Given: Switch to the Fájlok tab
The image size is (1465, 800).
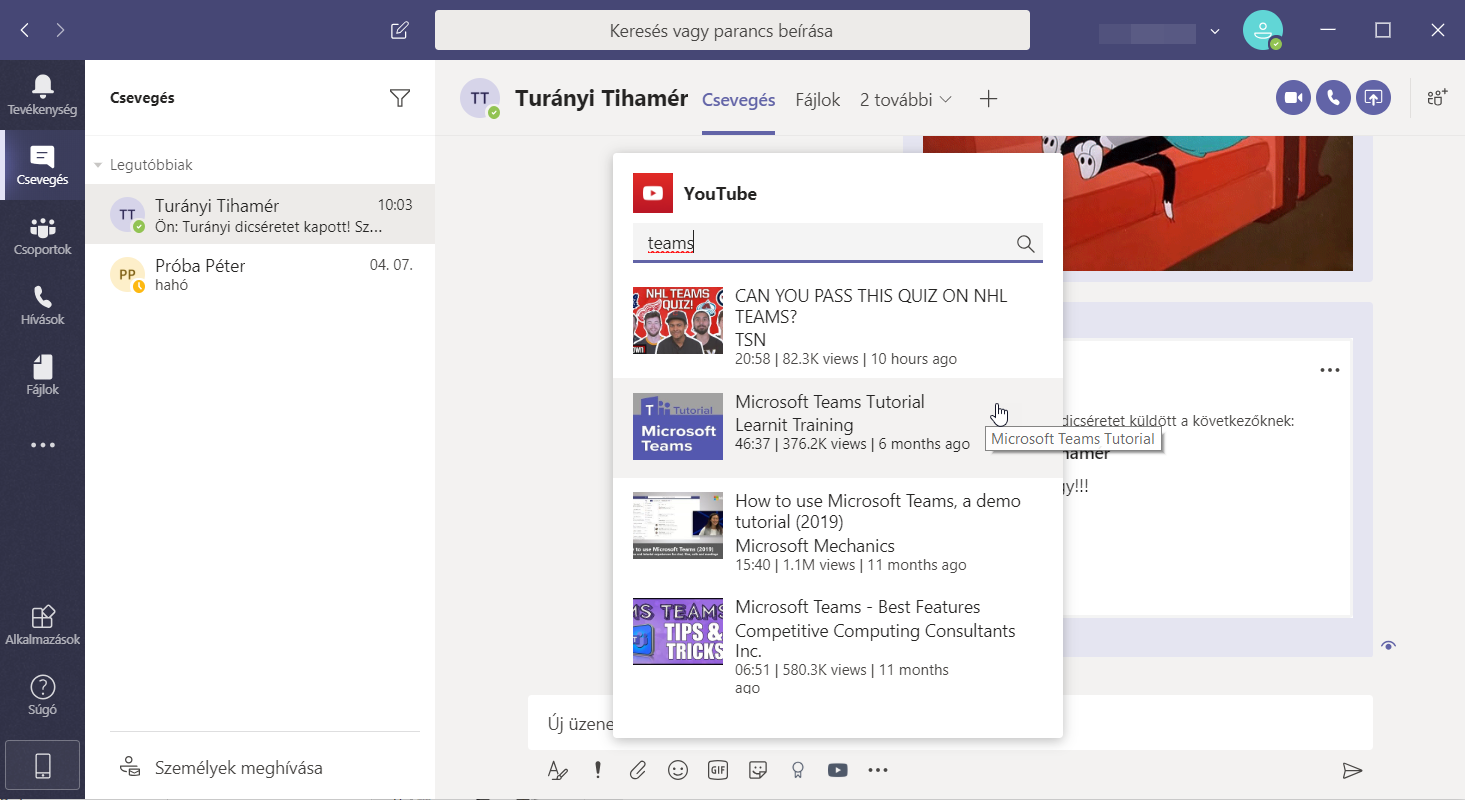Looking at the screenshot, I should (817, 100).
